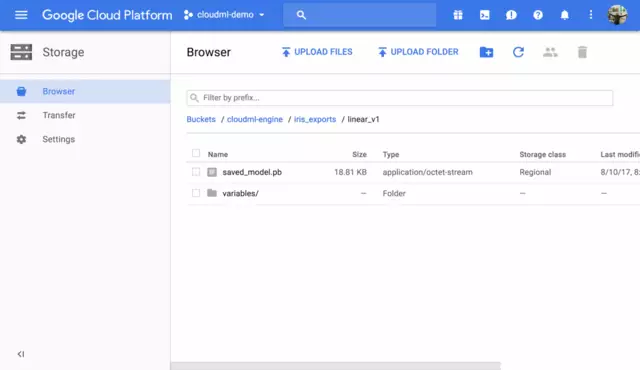
Task: Click the Settings gear icon in sidebar
Action: point(21,139)
